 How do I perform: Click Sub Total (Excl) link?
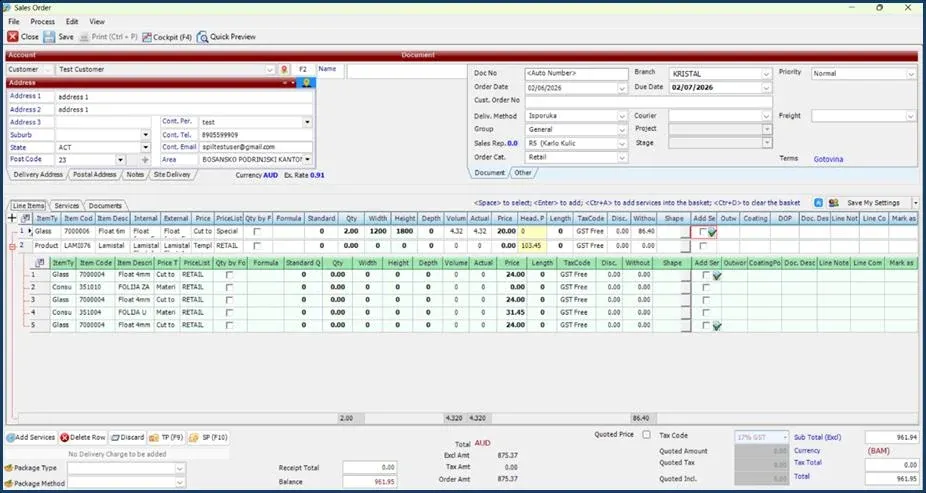817,438
